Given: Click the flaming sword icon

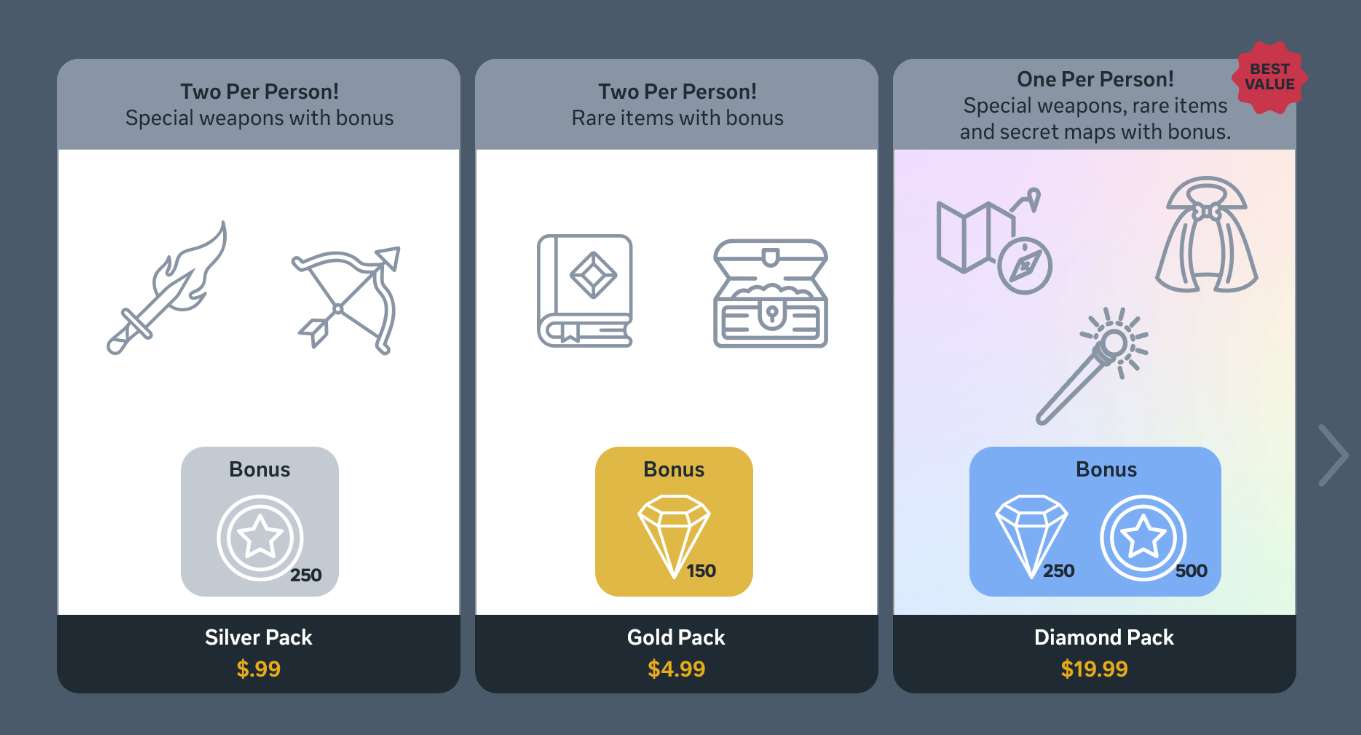Looking at the screenshot, I should point(167,288).
